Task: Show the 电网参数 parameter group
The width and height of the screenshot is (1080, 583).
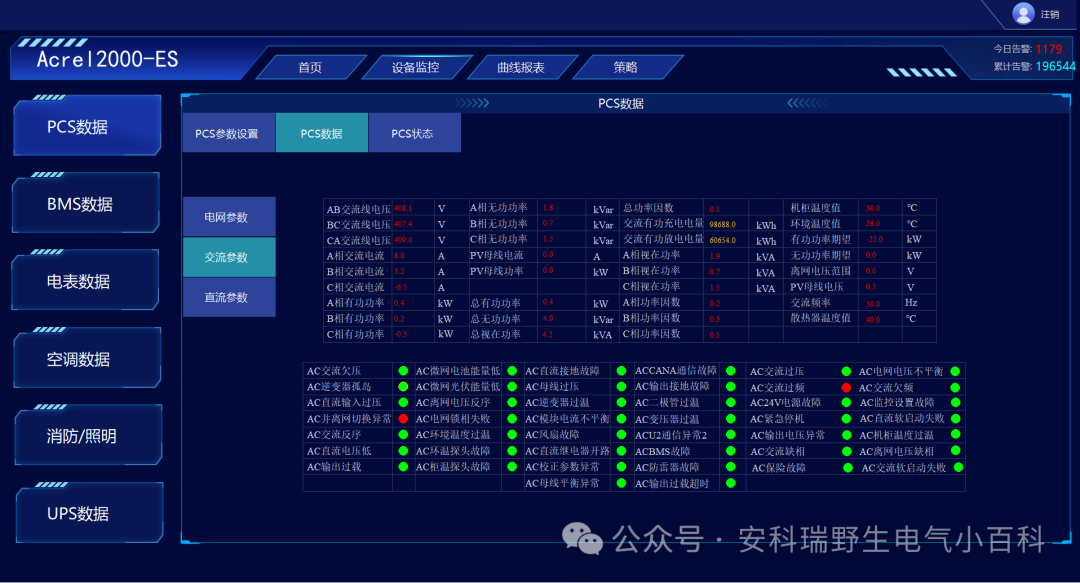Action: point(229,217)
